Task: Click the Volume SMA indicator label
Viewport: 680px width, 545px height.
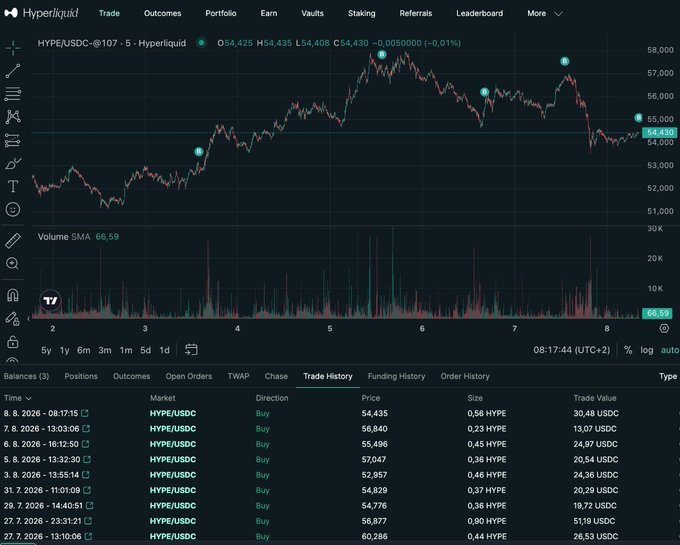Action: 64,237
